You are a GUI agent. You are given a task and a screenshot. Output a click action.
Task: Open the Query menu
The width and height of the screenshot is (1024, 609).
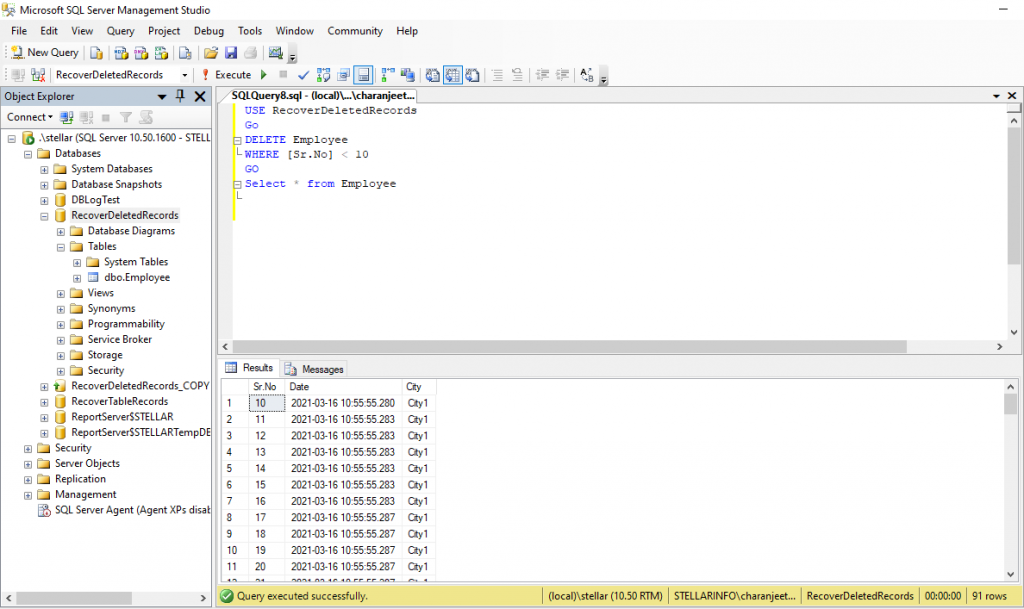click(x=121, y=31)
